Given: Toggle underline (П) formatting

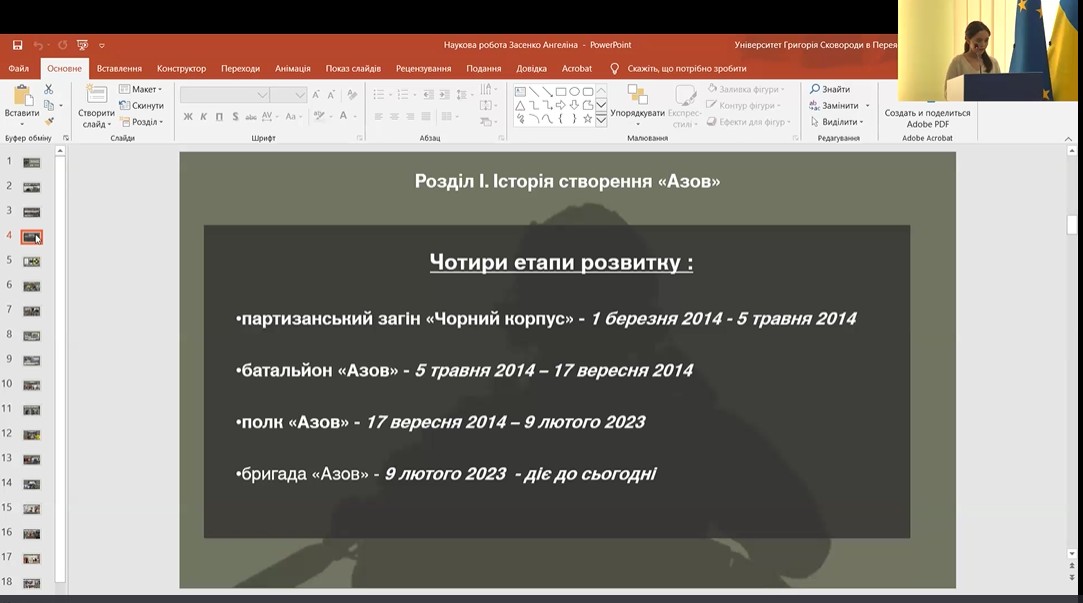Looking at the screenshot, I should (x=220, y=117).
